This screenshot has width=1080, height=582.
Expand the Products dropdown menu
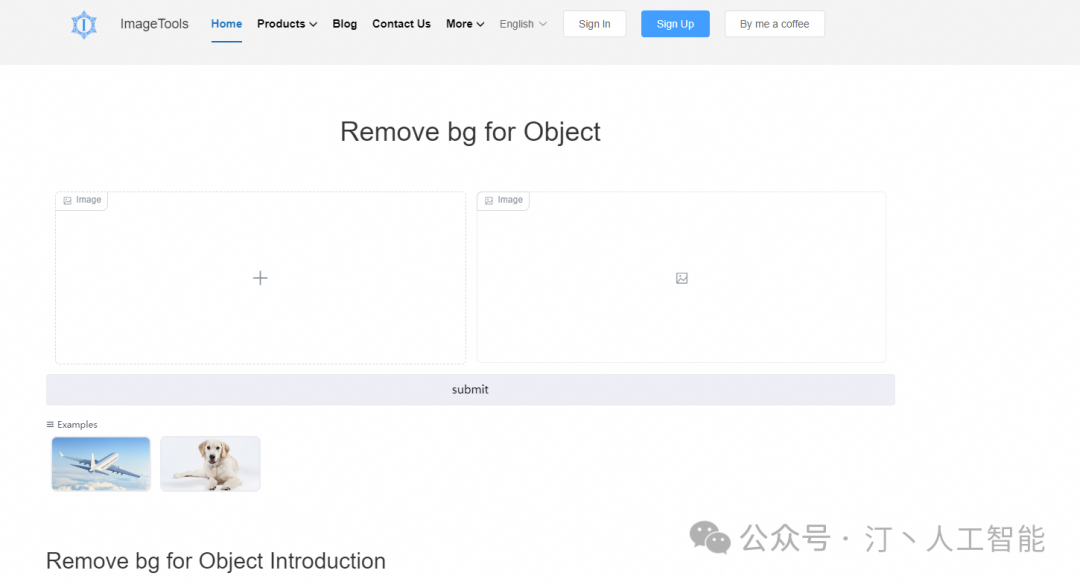pos(287,24)
